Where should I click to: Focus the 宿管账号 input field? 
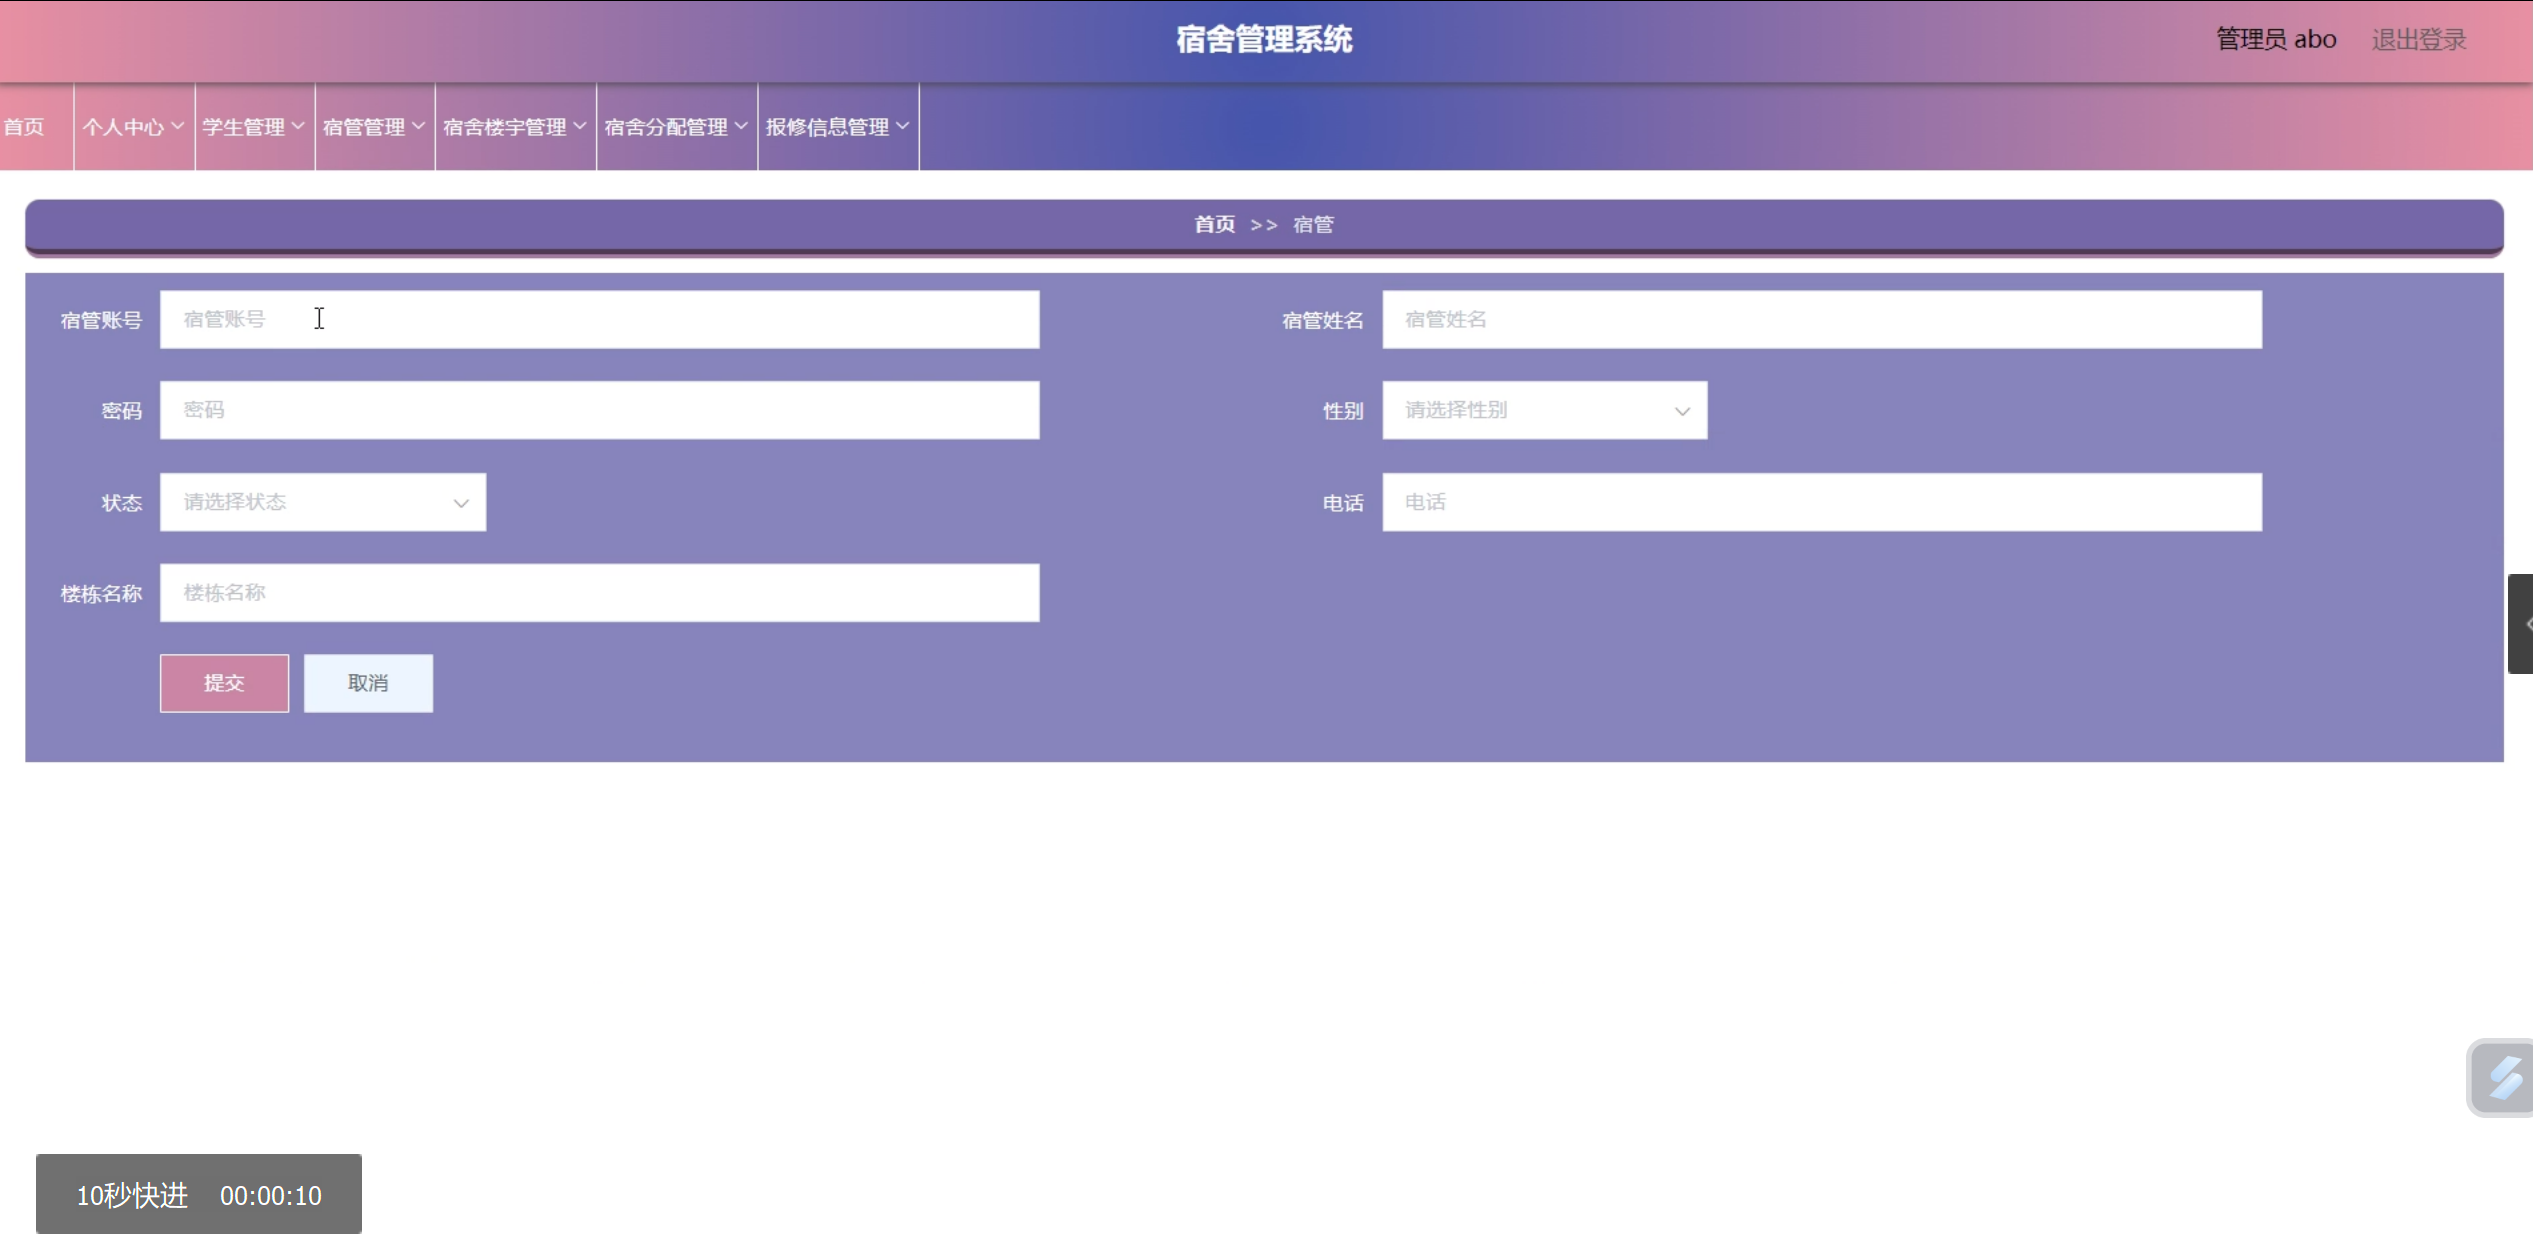[599, 320]
